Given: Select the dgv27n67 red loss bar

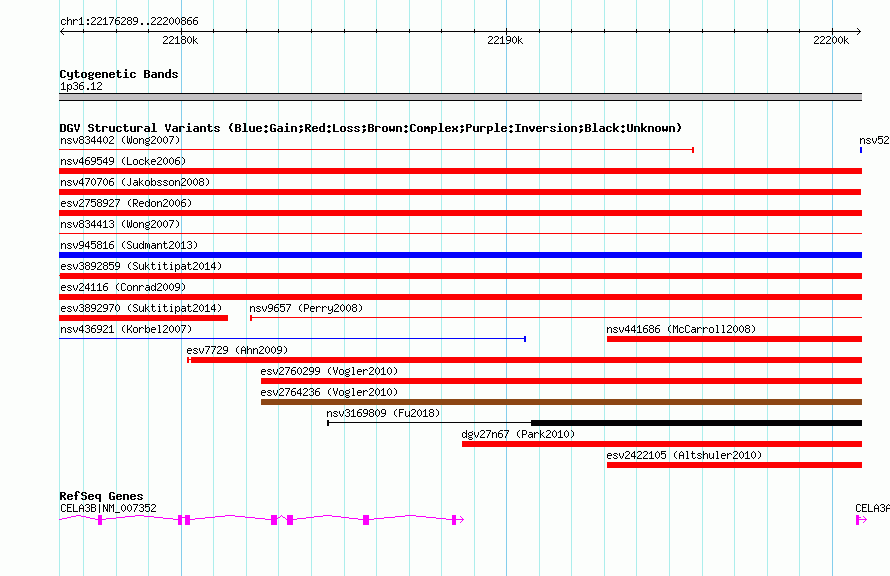Looking at the screenshot, I should [662, 444].
